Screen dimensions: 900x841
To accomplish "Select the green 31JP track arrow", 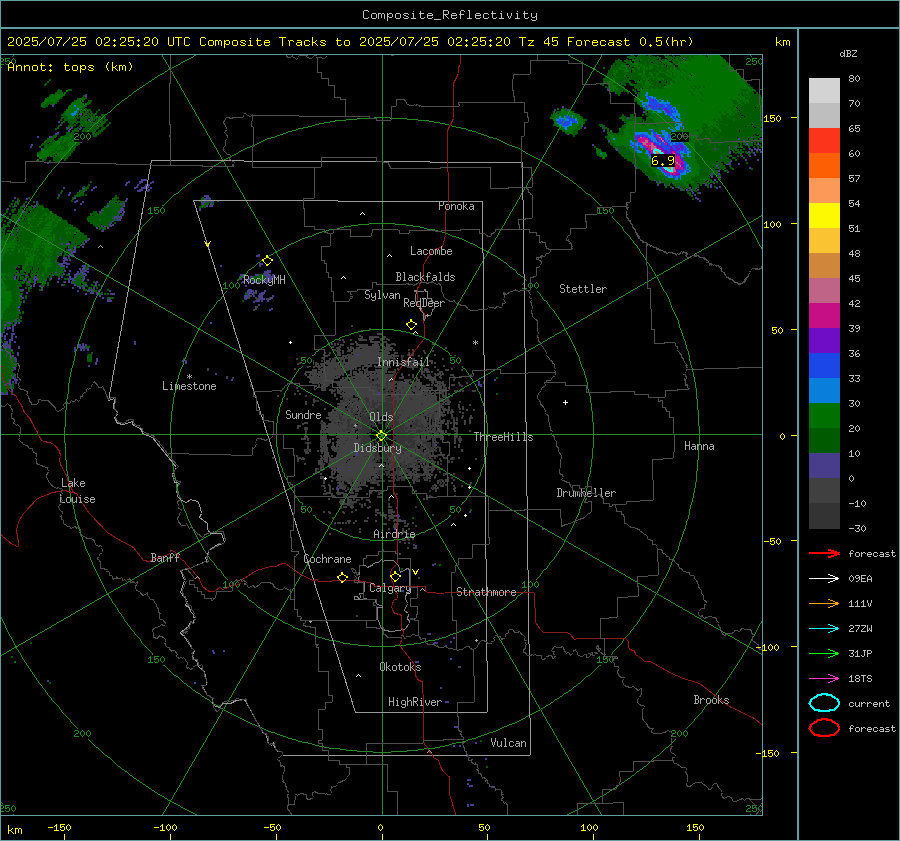I will point(824,653).
